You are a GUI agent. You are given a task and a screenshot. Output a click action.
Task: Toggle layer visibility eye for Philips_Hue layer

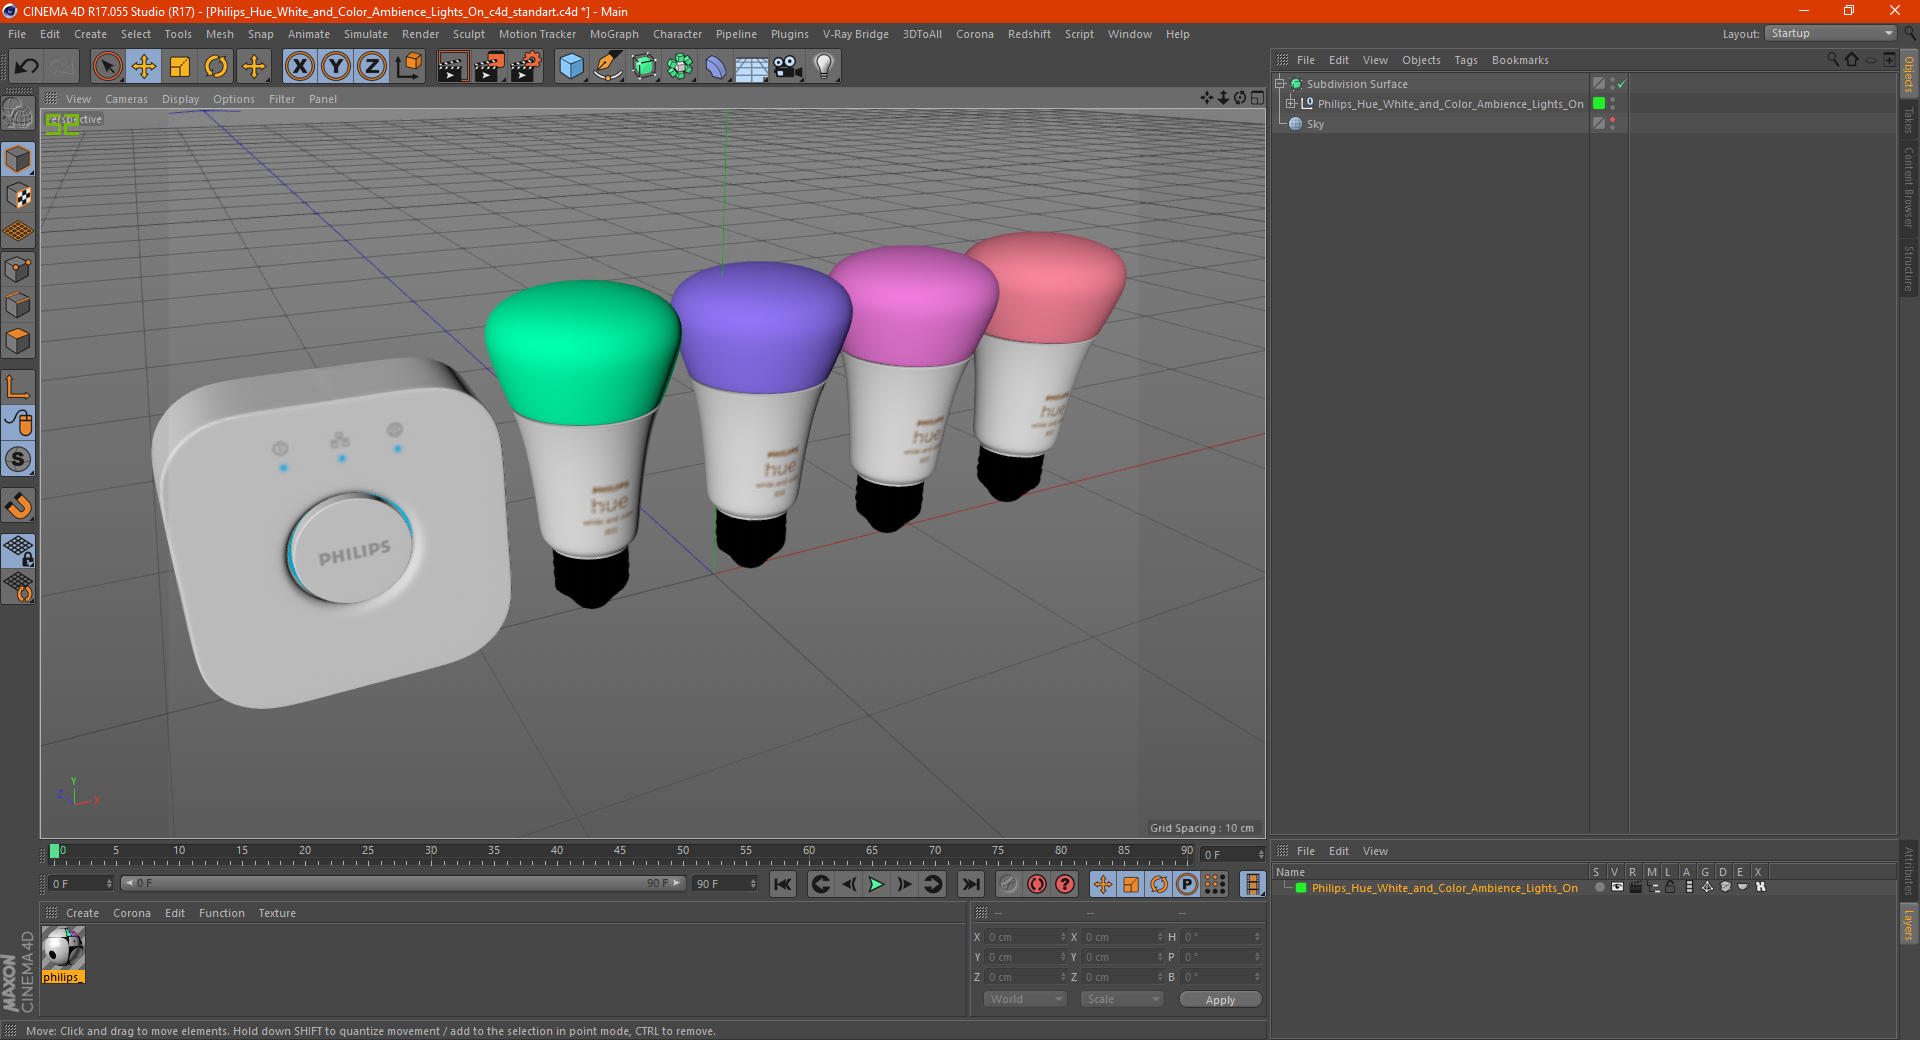click(1617, 887)
